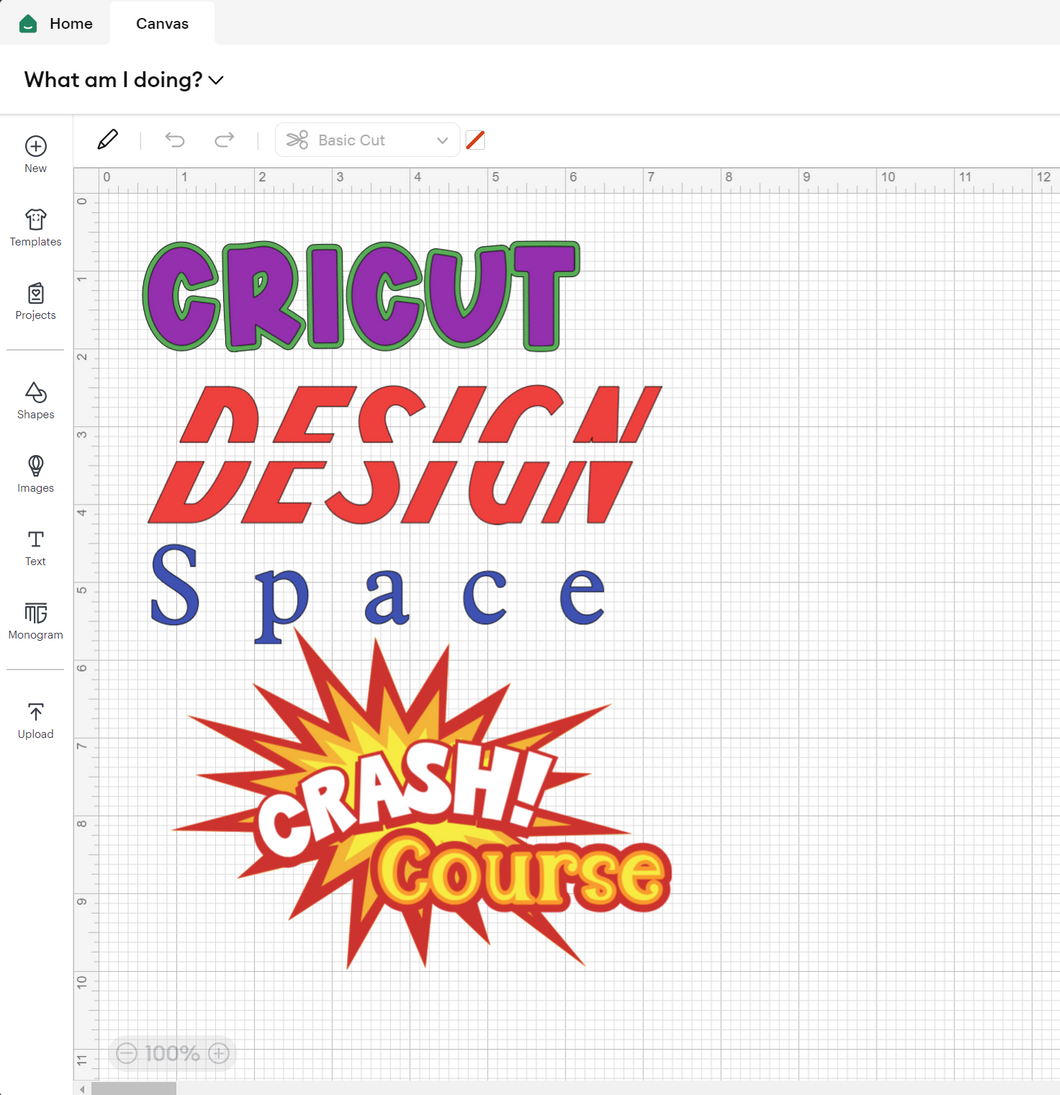Open the color swatch beside Basic Cut
1060x1095 pixels.
[x=475, y=140]
